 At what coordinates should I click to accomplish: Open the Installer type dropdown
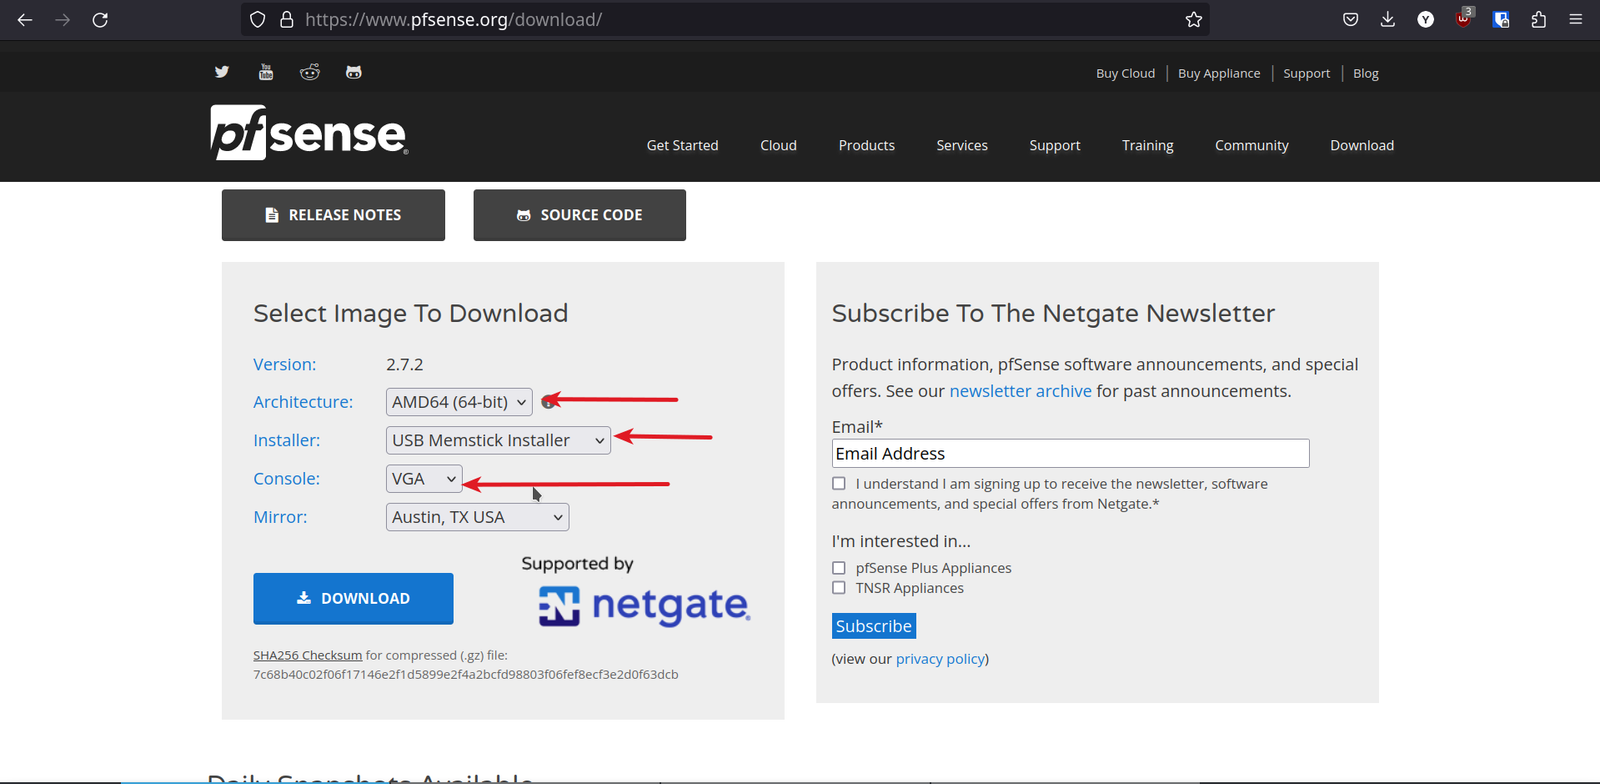(x=498, y=440)
